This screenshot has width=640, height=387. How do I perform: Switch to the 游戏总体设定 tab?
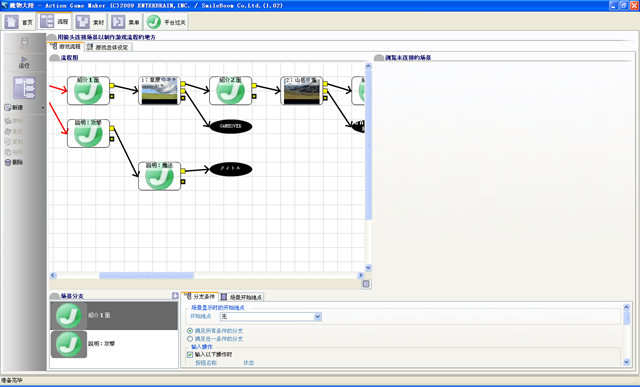pos(108,47)
